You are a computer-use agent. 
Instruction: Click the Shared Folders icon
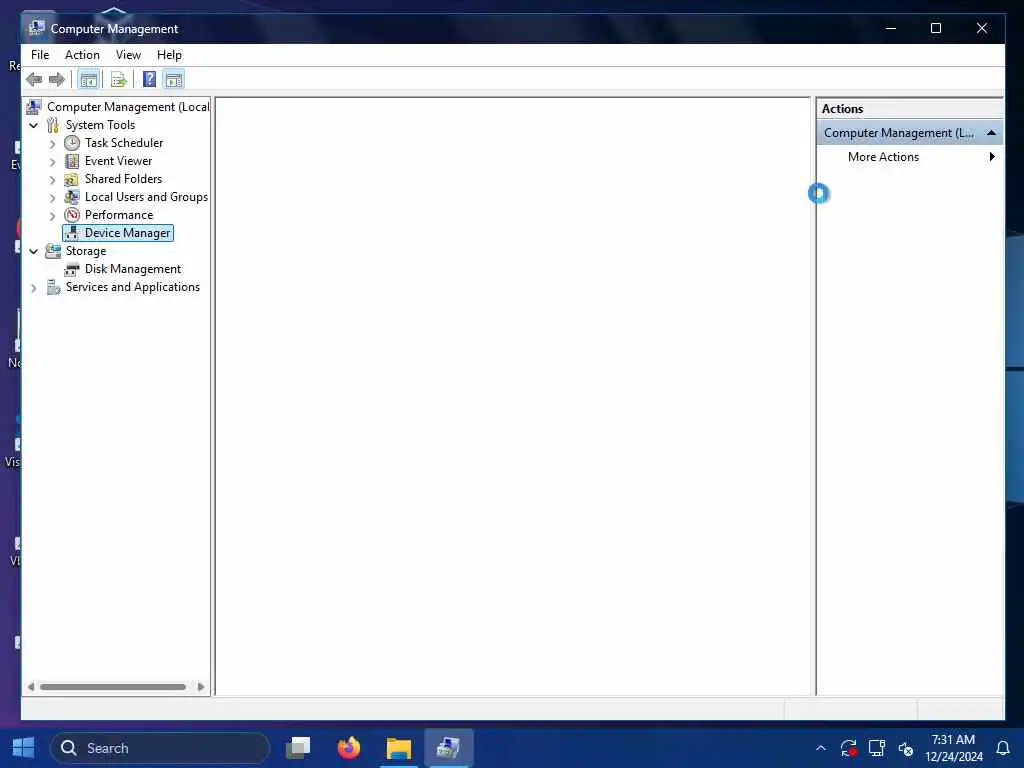(72, 179)
